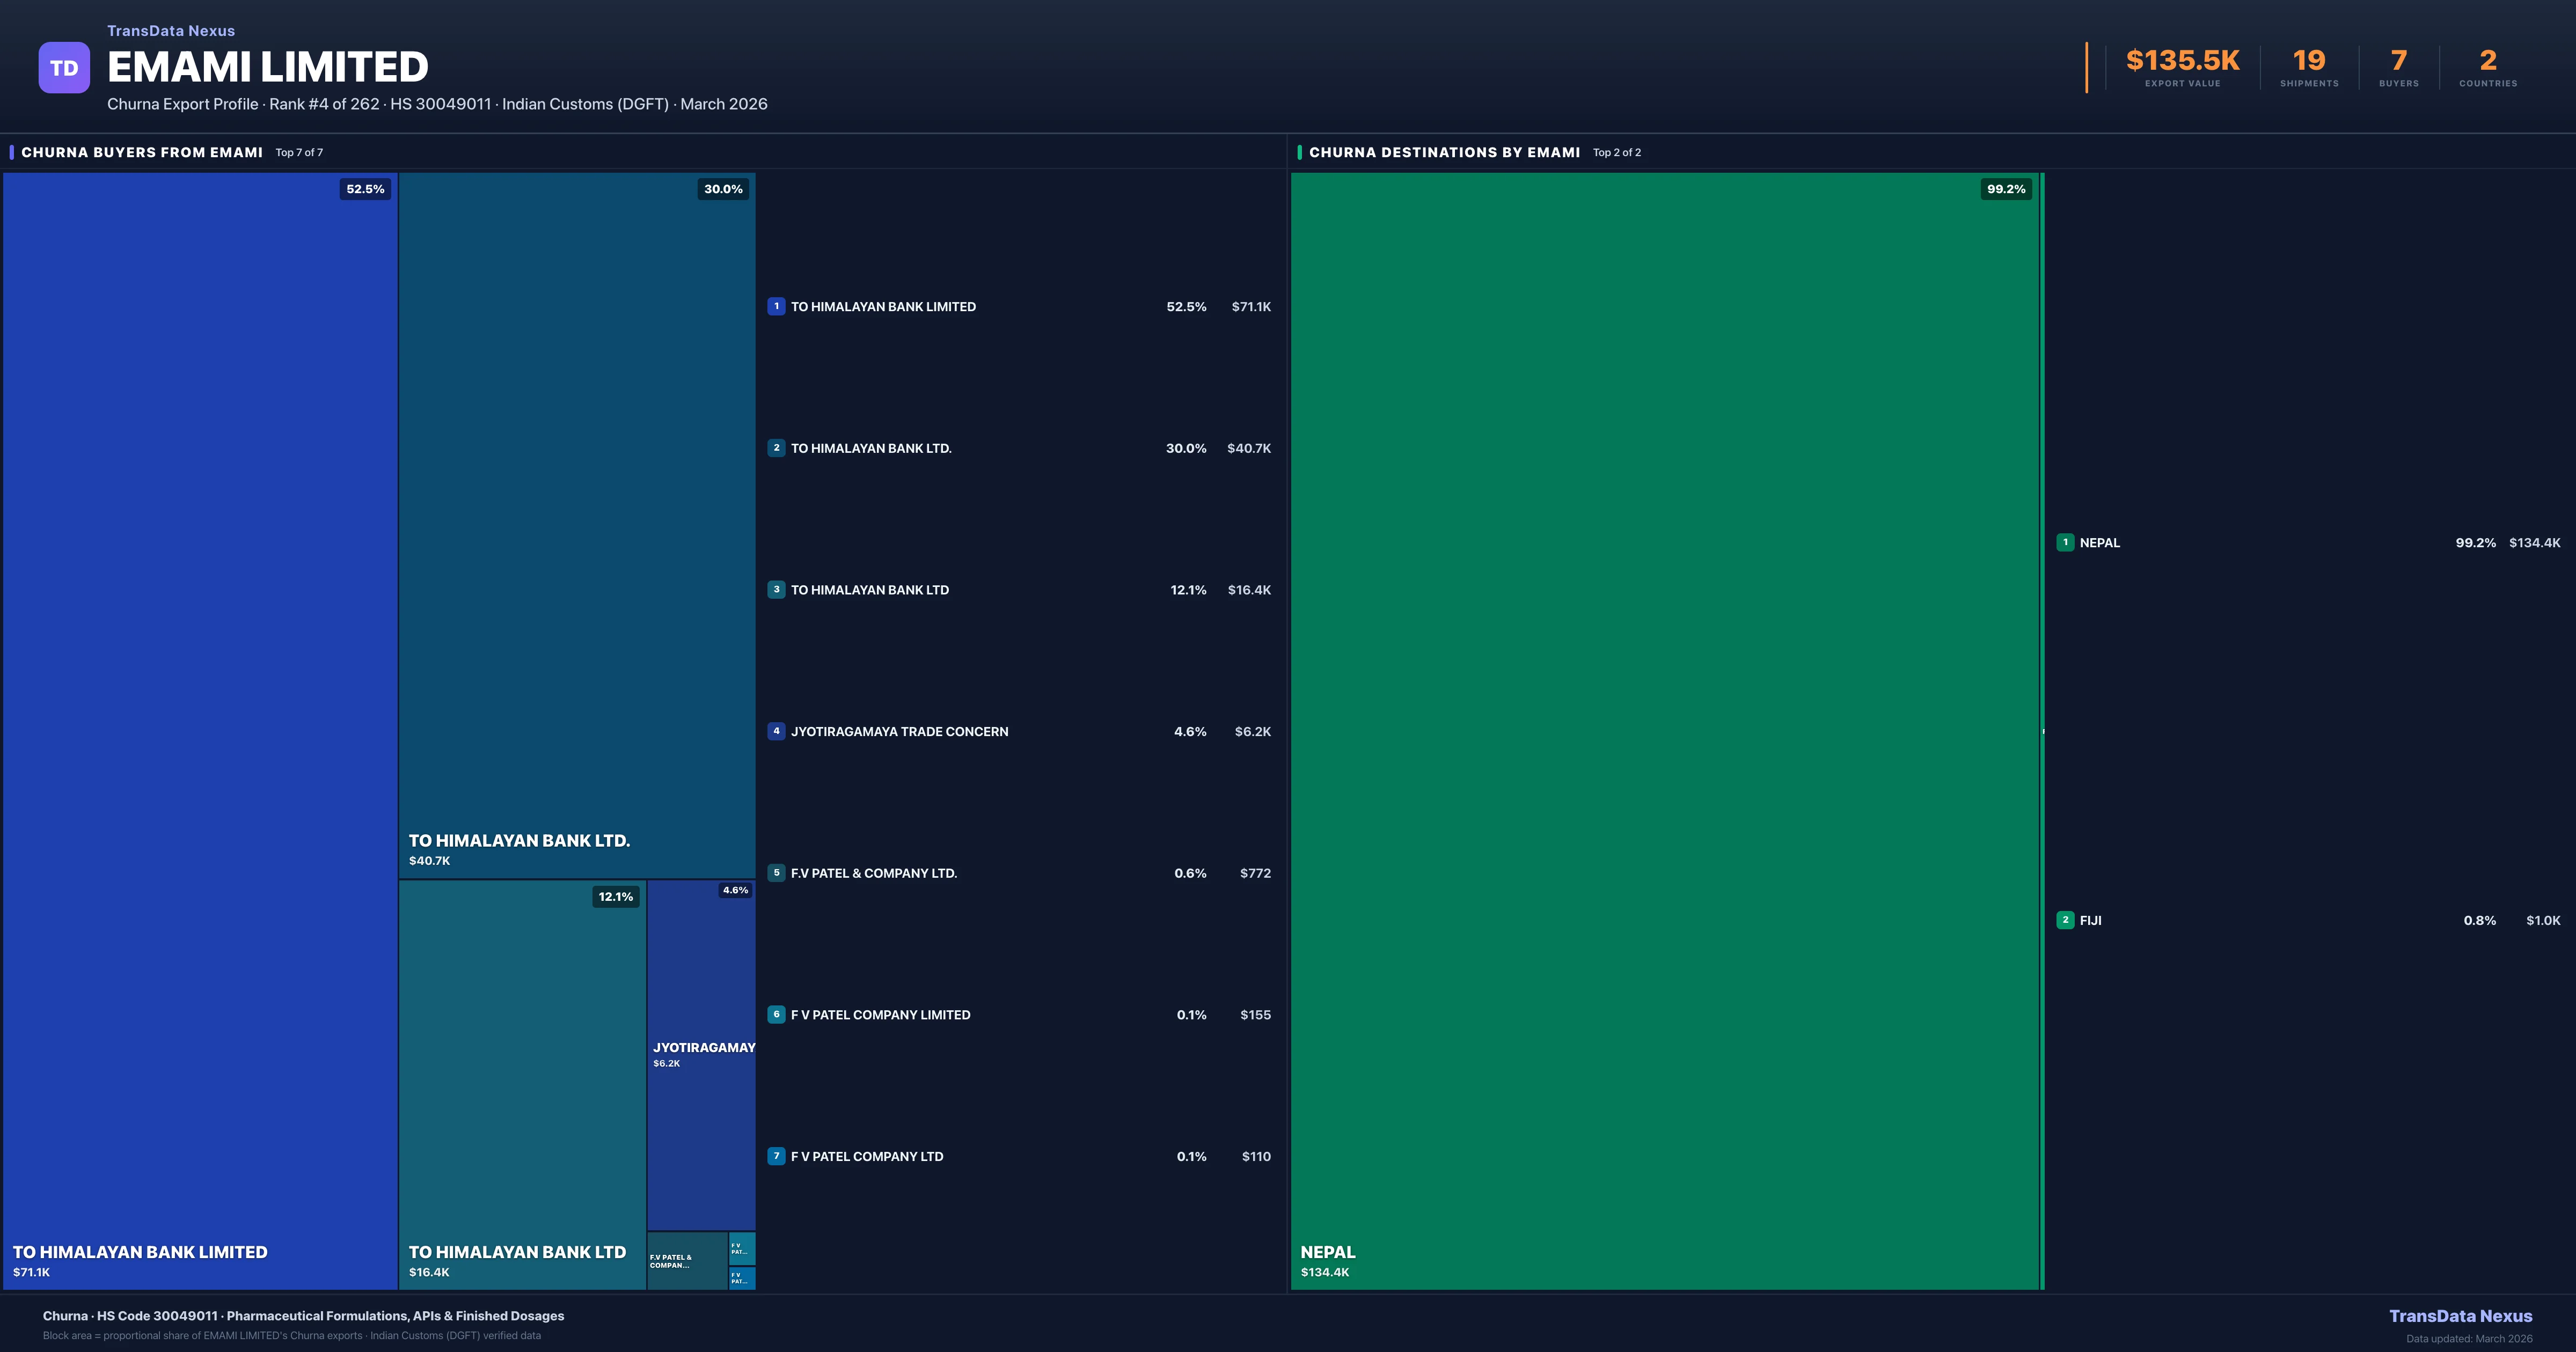2576x1352 pixels.
Task: Click the FIJI destination list entry
Action: [2091, 920]
